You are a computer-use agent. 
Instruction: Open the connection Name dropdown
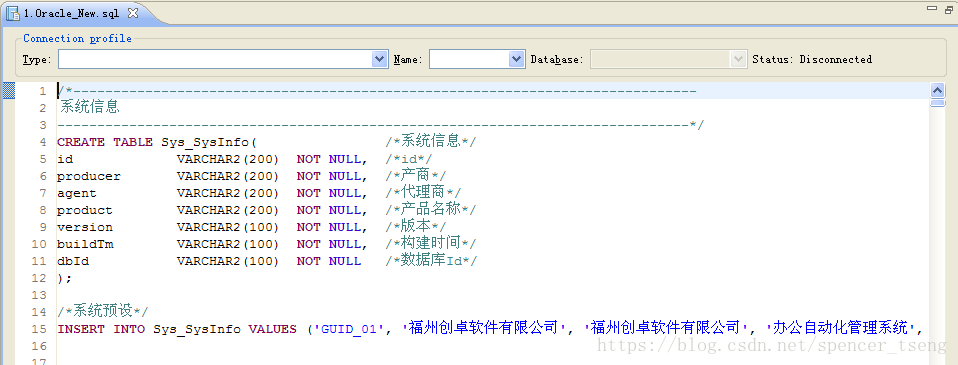tap(517, 59)
